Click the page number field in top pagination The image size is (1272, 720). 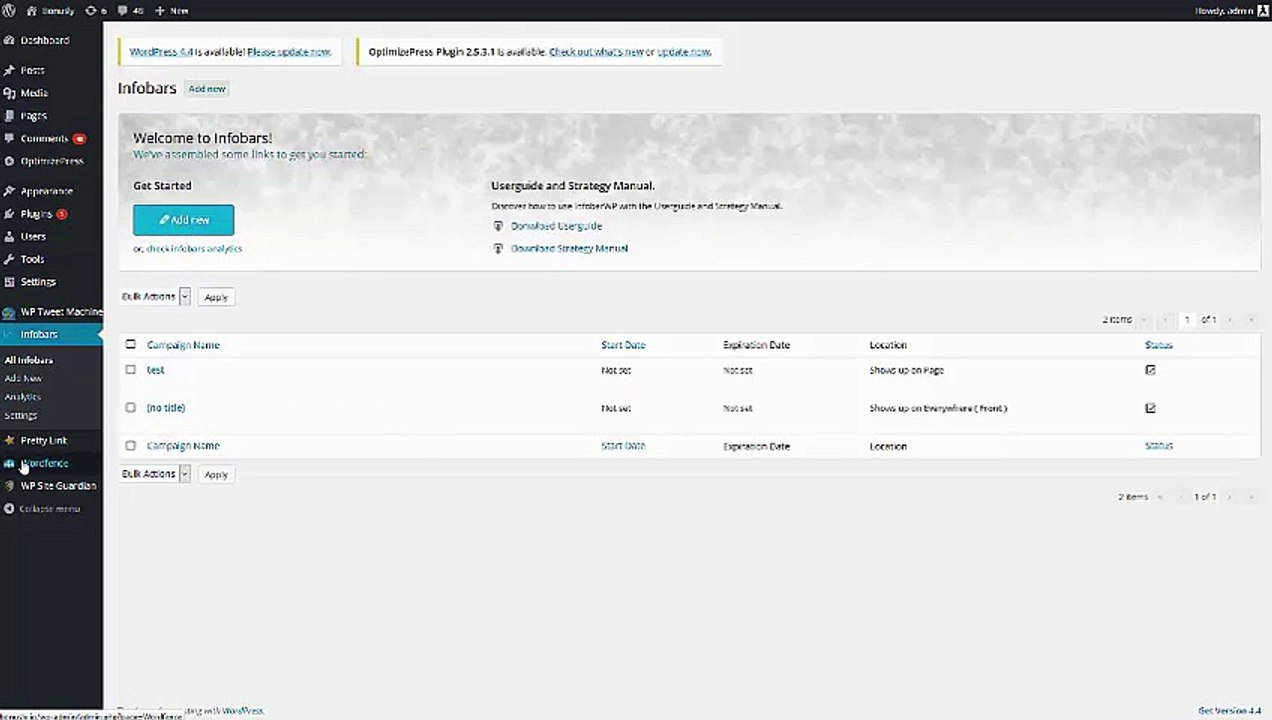point(1187,320)
